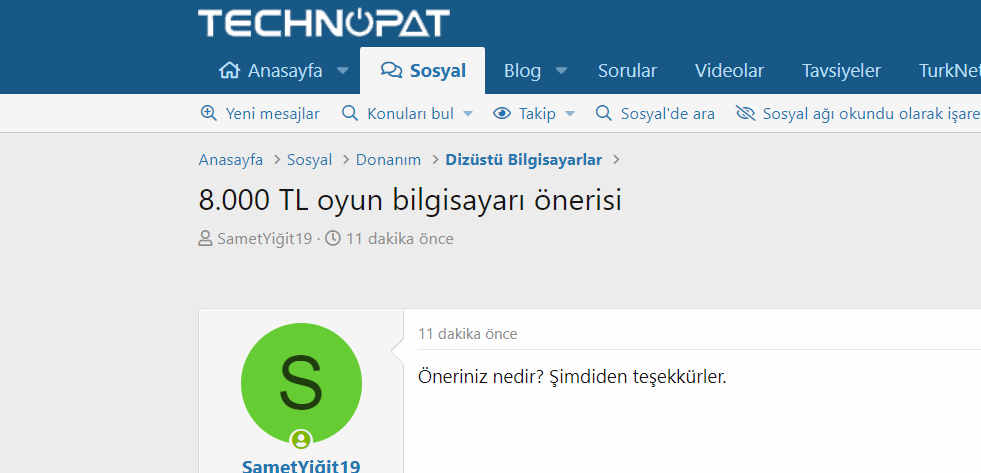Click the thread title 8.000 TL oyun bilgisayarı önerisi
The width and height of the screenshot is (981, 473).
pos(410,200)
